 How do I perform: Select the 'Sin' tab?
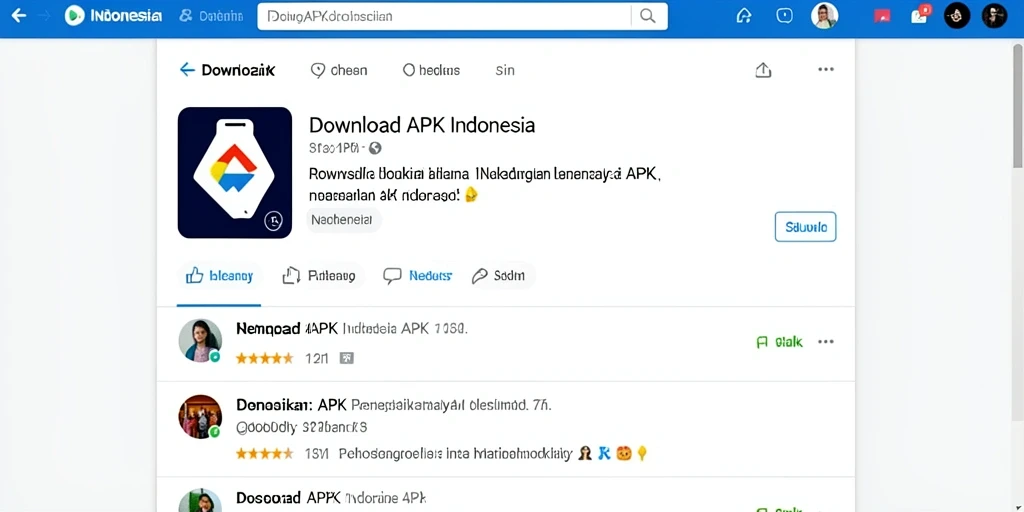point(505,70)
